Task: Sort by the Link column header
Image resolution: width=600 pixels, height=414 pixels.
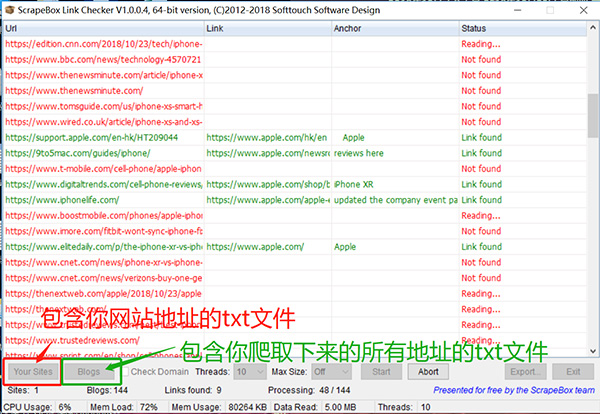Action: coord(267,28)
